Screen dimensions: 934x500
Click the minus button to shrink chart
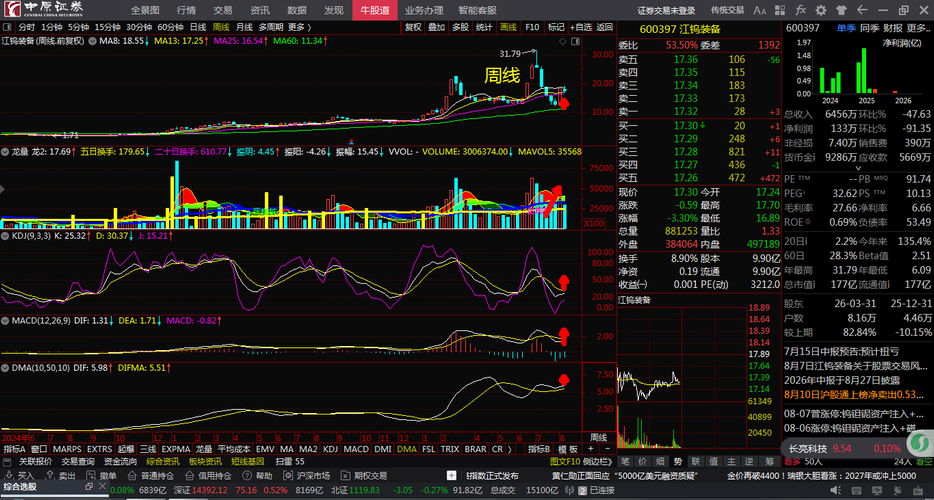pos(607,449)
